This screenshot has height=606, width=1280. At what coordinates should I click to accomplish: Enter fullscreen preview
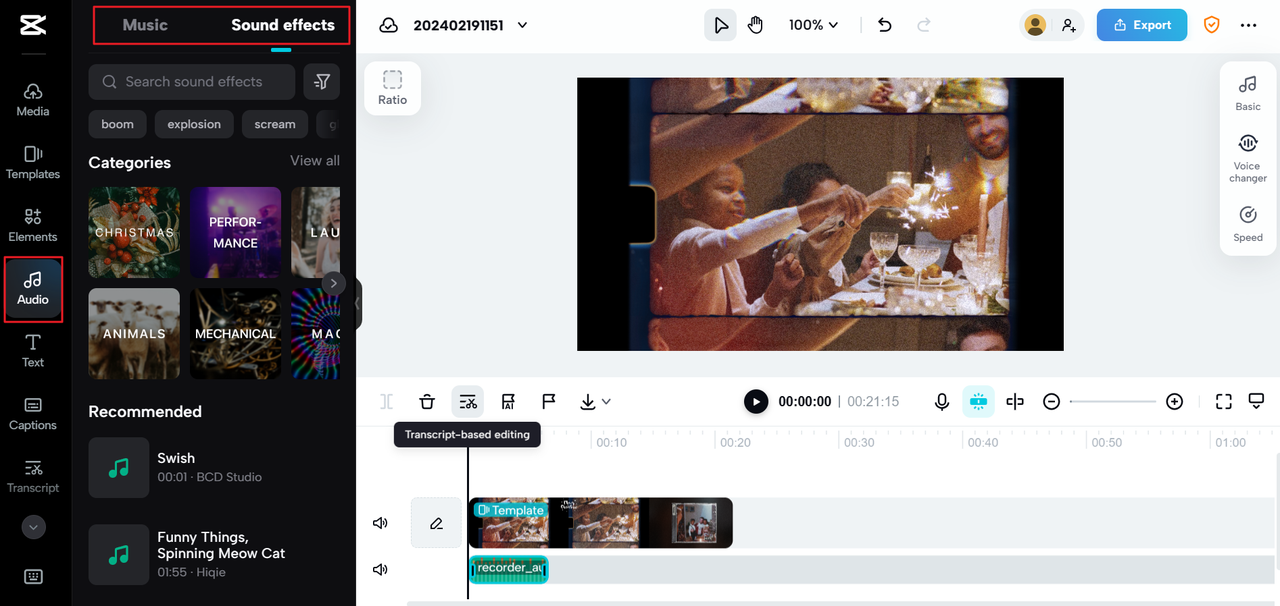coord(1223,402)
